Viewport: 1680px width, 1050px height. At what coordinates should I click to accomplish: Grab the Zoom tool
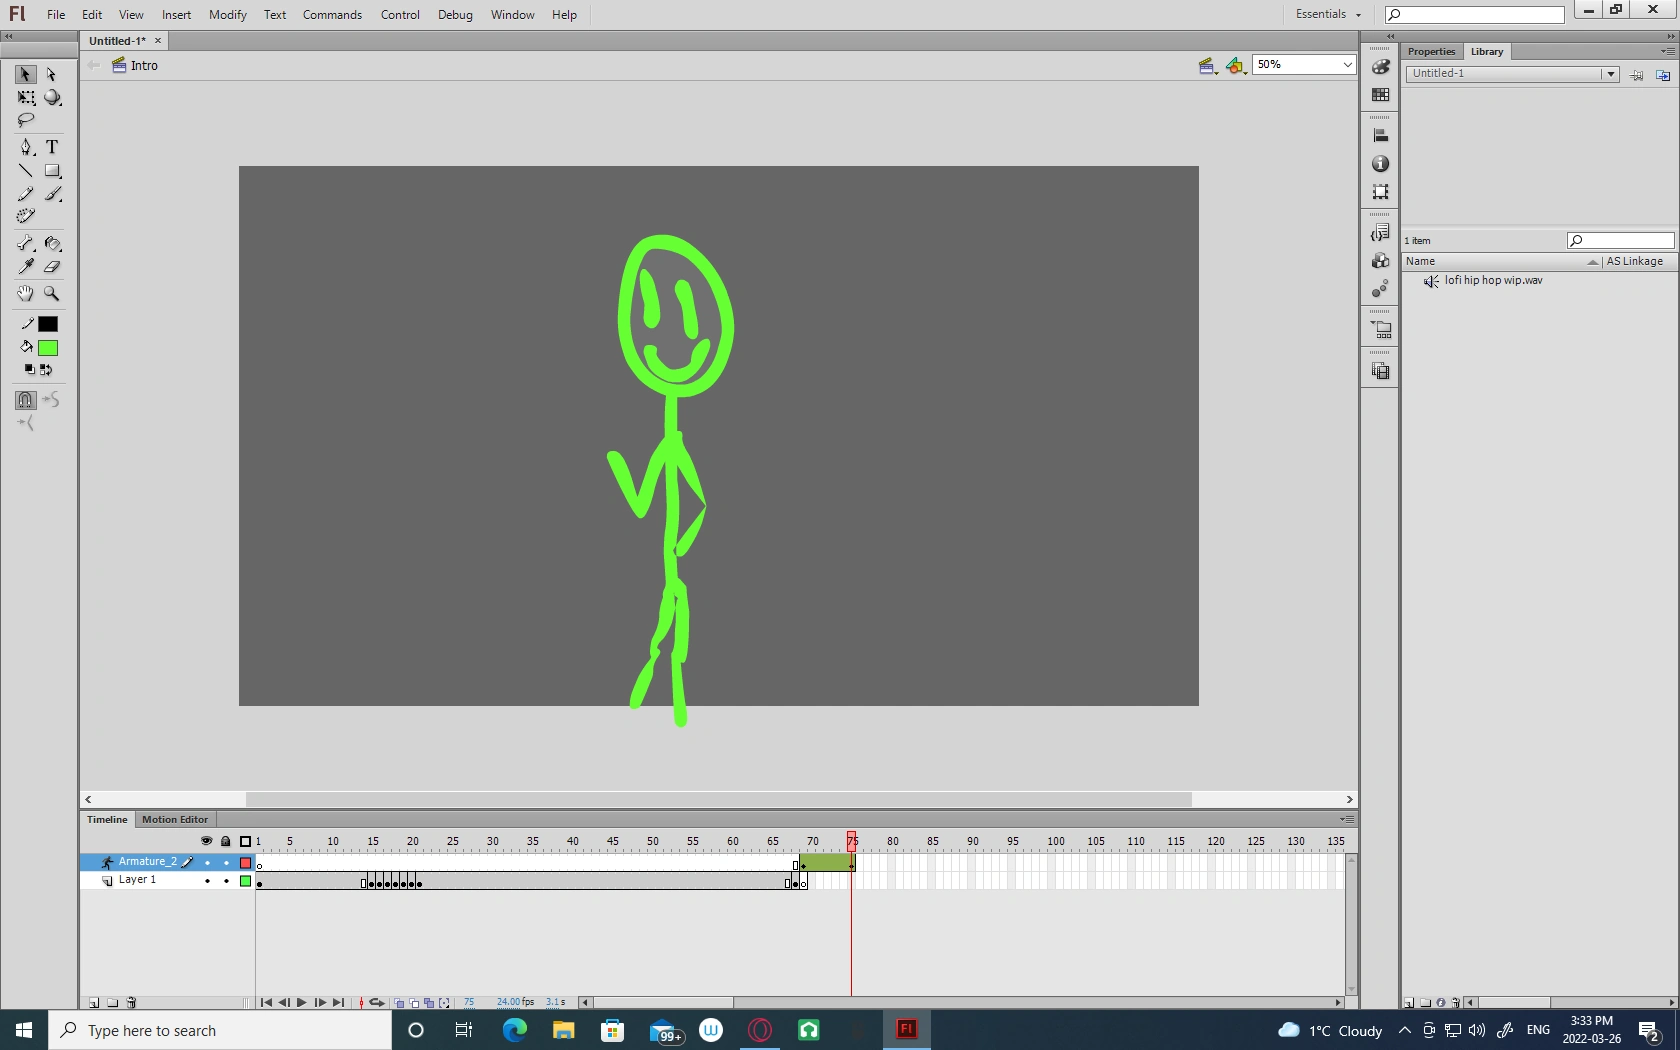pos(52,293)
